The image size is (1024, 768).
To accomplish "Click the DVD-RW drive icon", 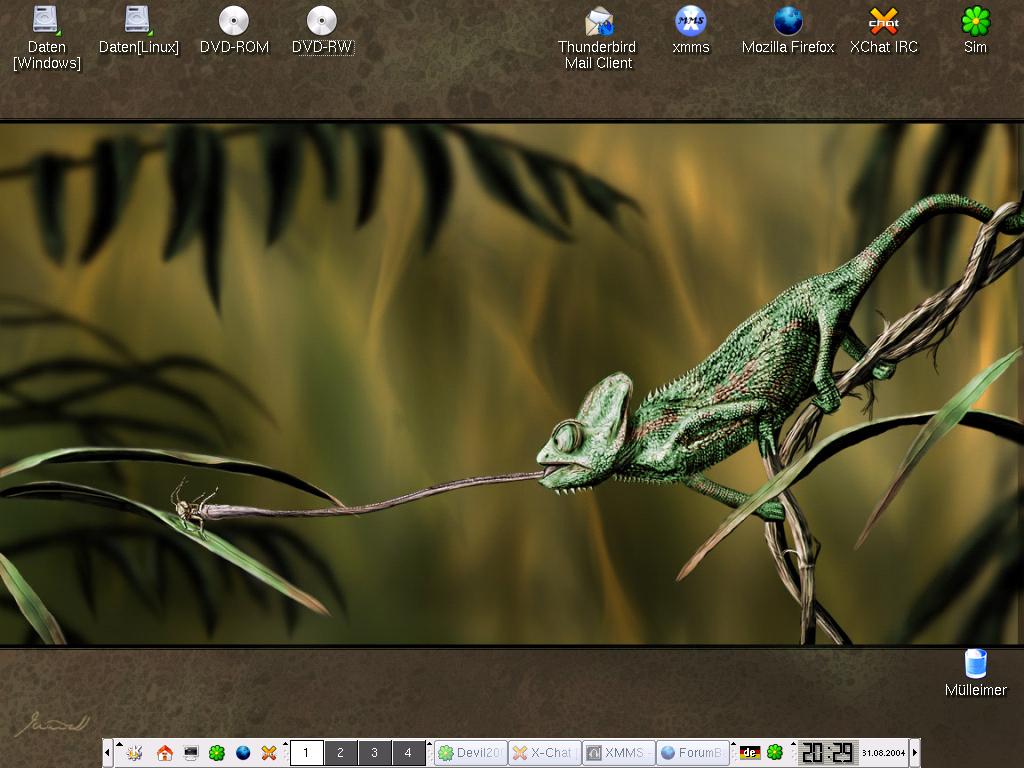I will pyautogui.click(x=322, y=22).
